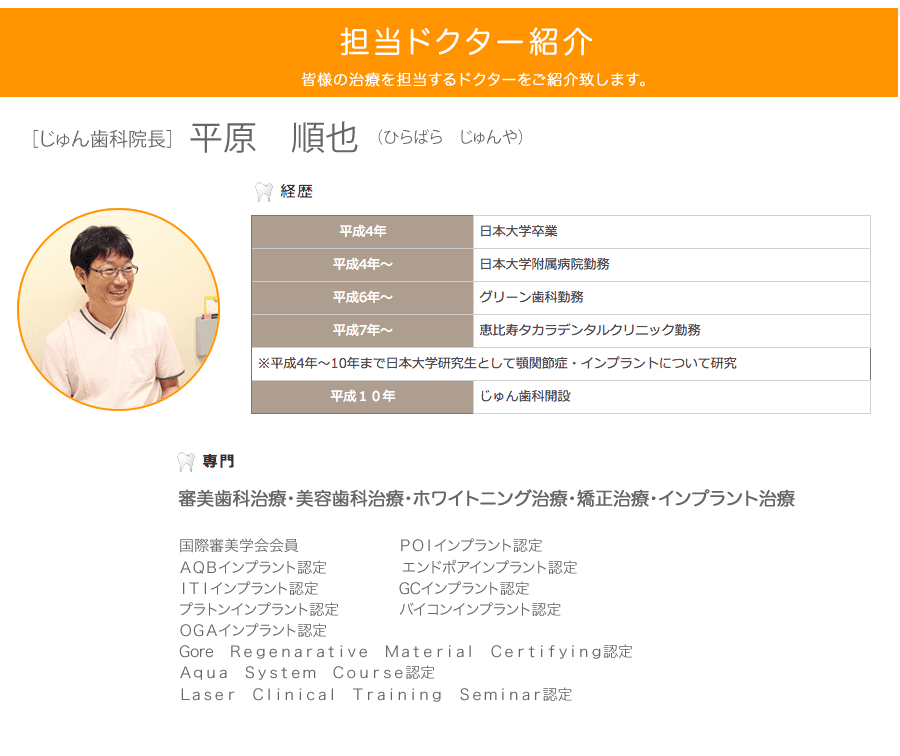
Task: Click the tooth icon beside 専門
Action: click(186, 462)
